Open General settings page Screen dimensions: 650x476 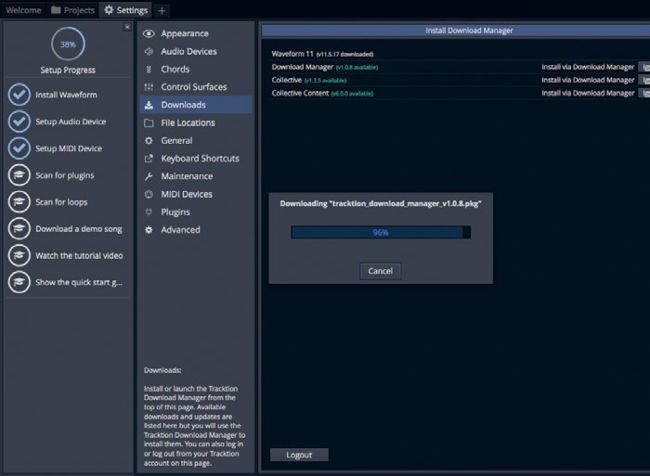point(196,141)
